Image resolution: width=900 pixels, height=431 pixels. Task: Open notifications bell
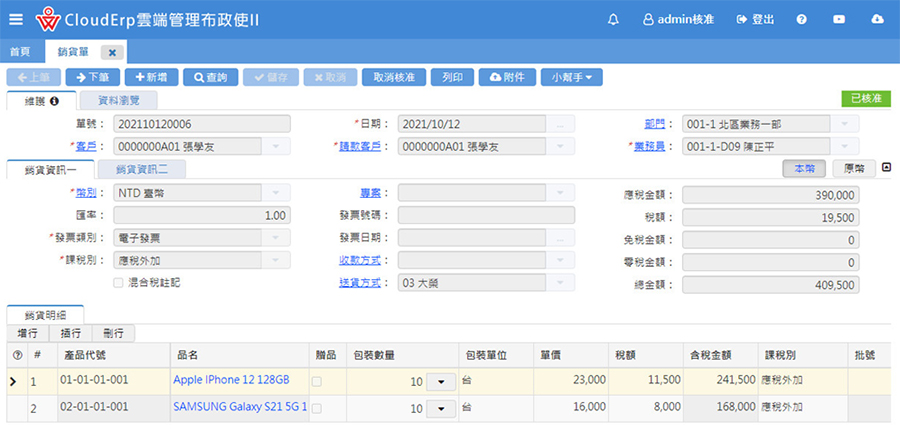click(613, 20)
